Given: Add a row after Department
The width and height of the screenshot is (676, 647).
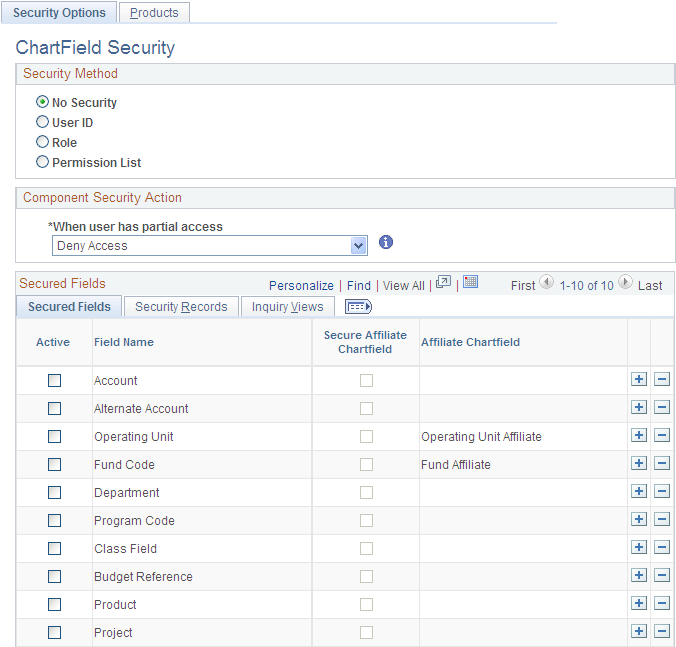Looking at the screenshot, I should [638, 491].
